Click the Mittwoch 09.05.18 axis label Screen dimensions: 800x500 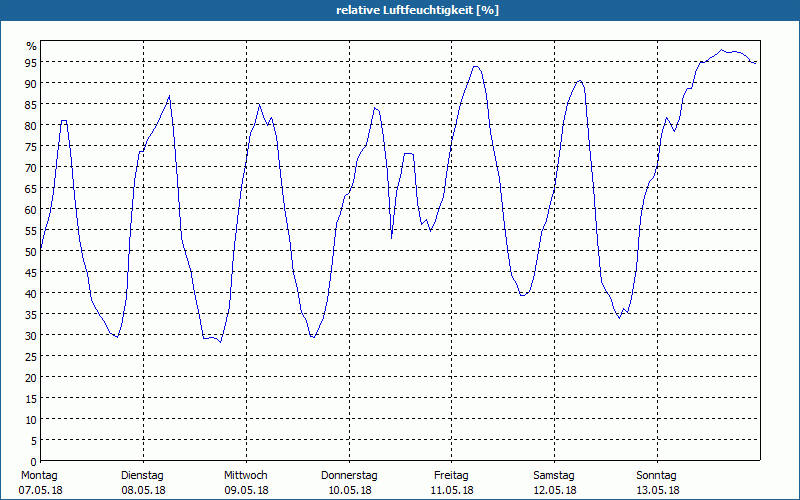[246, 482]
